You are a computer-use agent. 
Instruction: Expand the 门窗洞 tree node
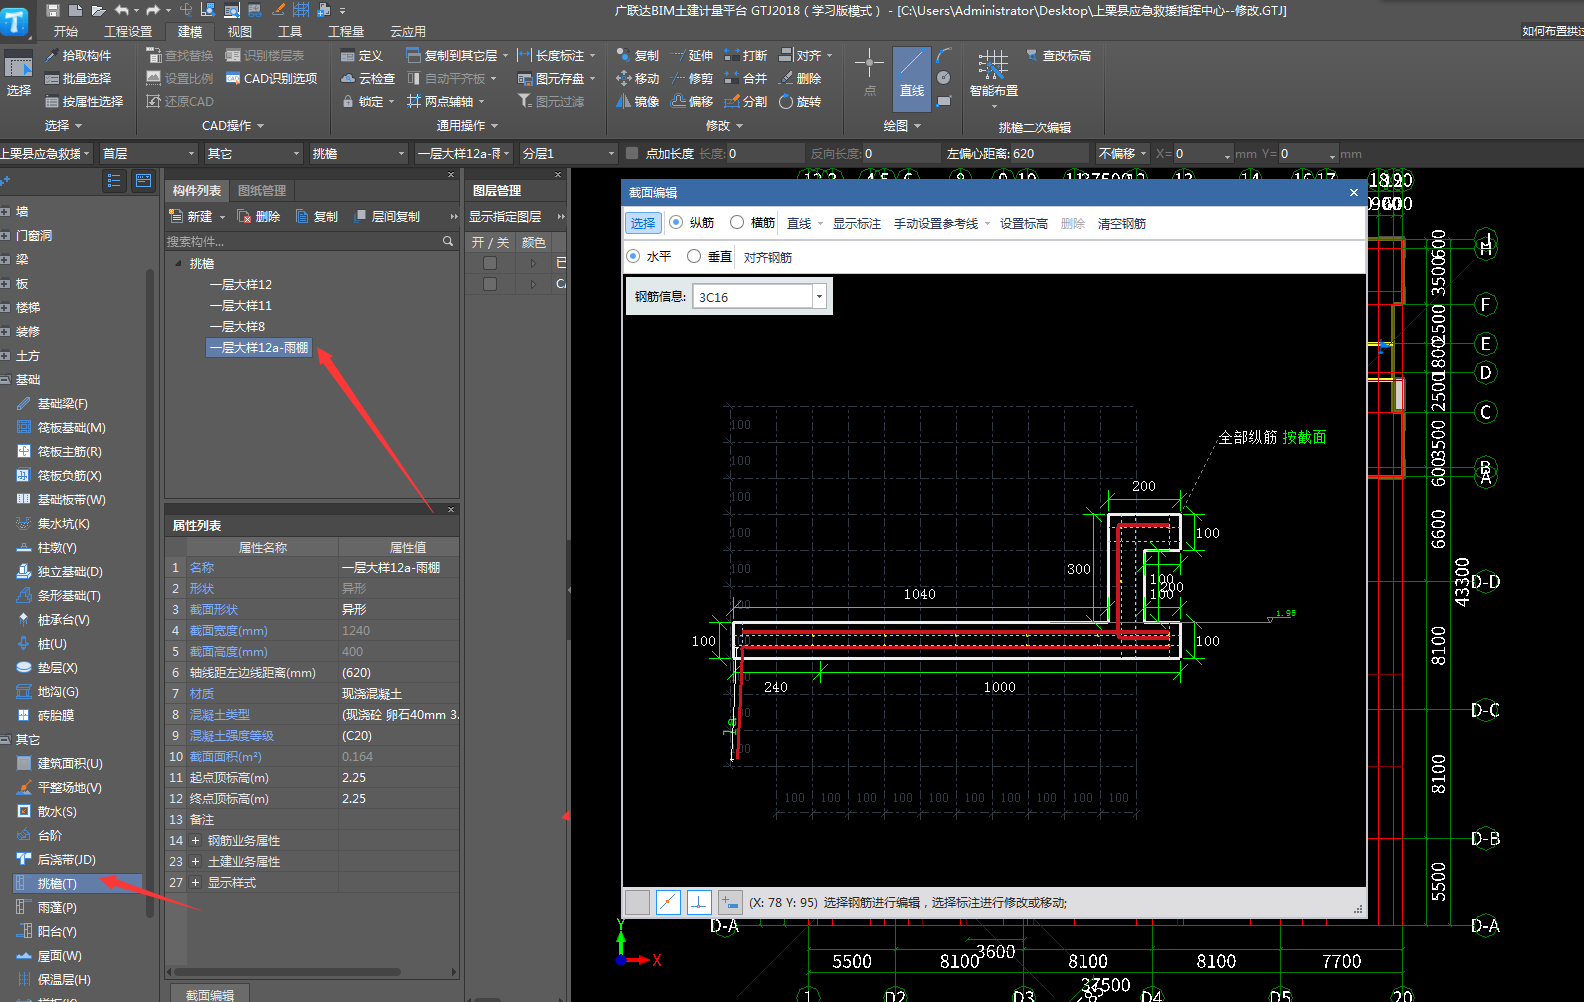pos(5,236)
